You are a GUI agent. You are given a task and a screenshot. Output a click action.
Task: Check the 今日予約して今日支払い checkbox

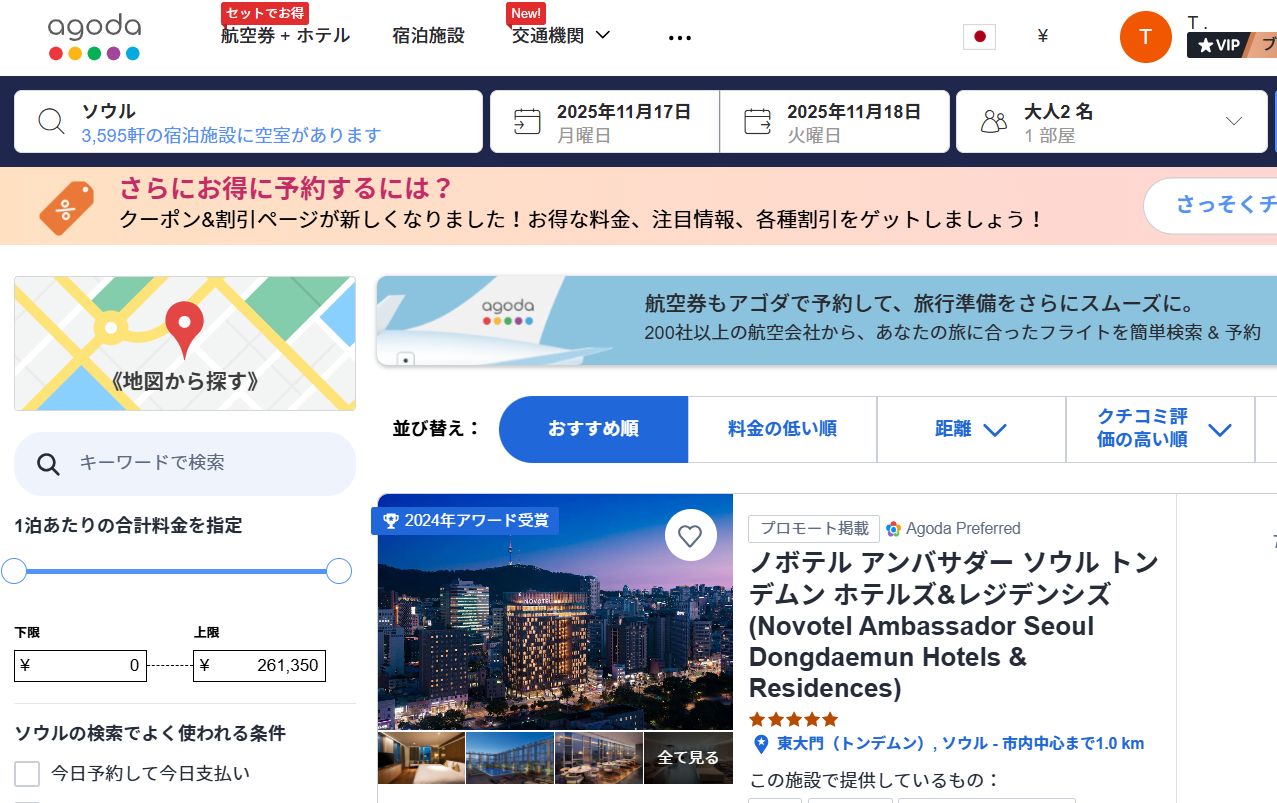[x=27, y=773]
